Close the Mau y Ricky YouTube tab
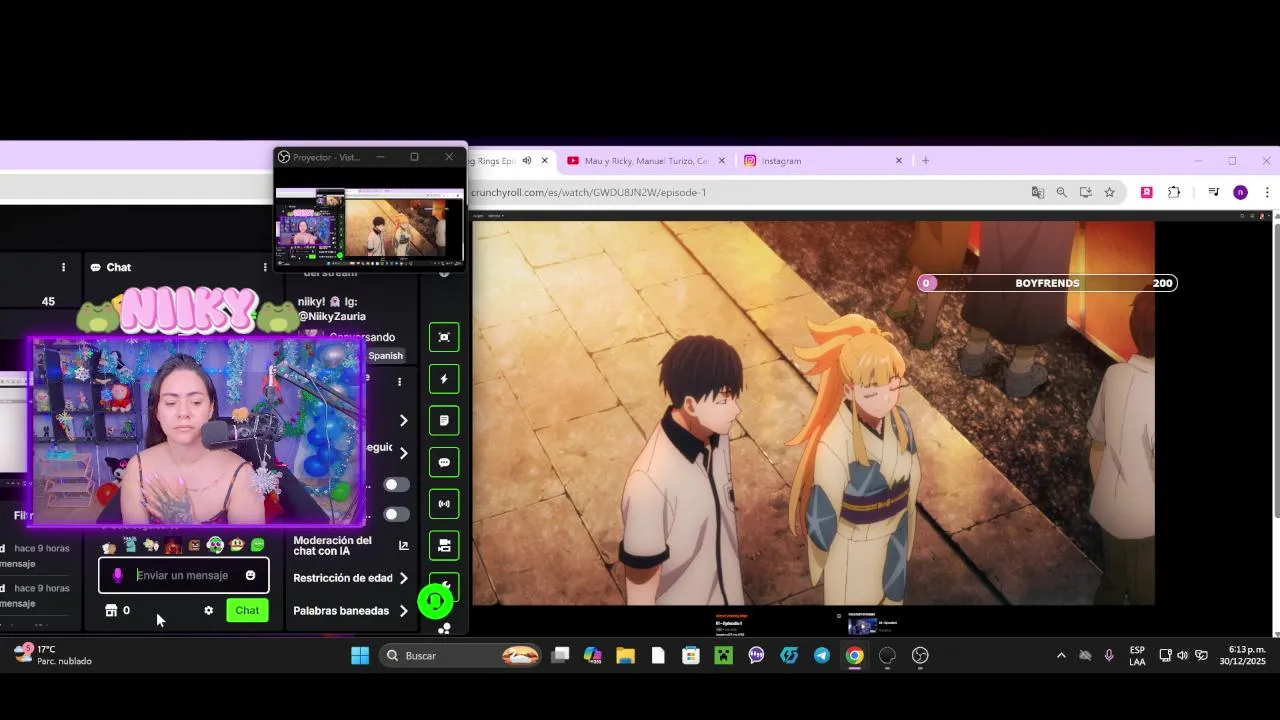Screen dimensions: 1280x720 722,160
